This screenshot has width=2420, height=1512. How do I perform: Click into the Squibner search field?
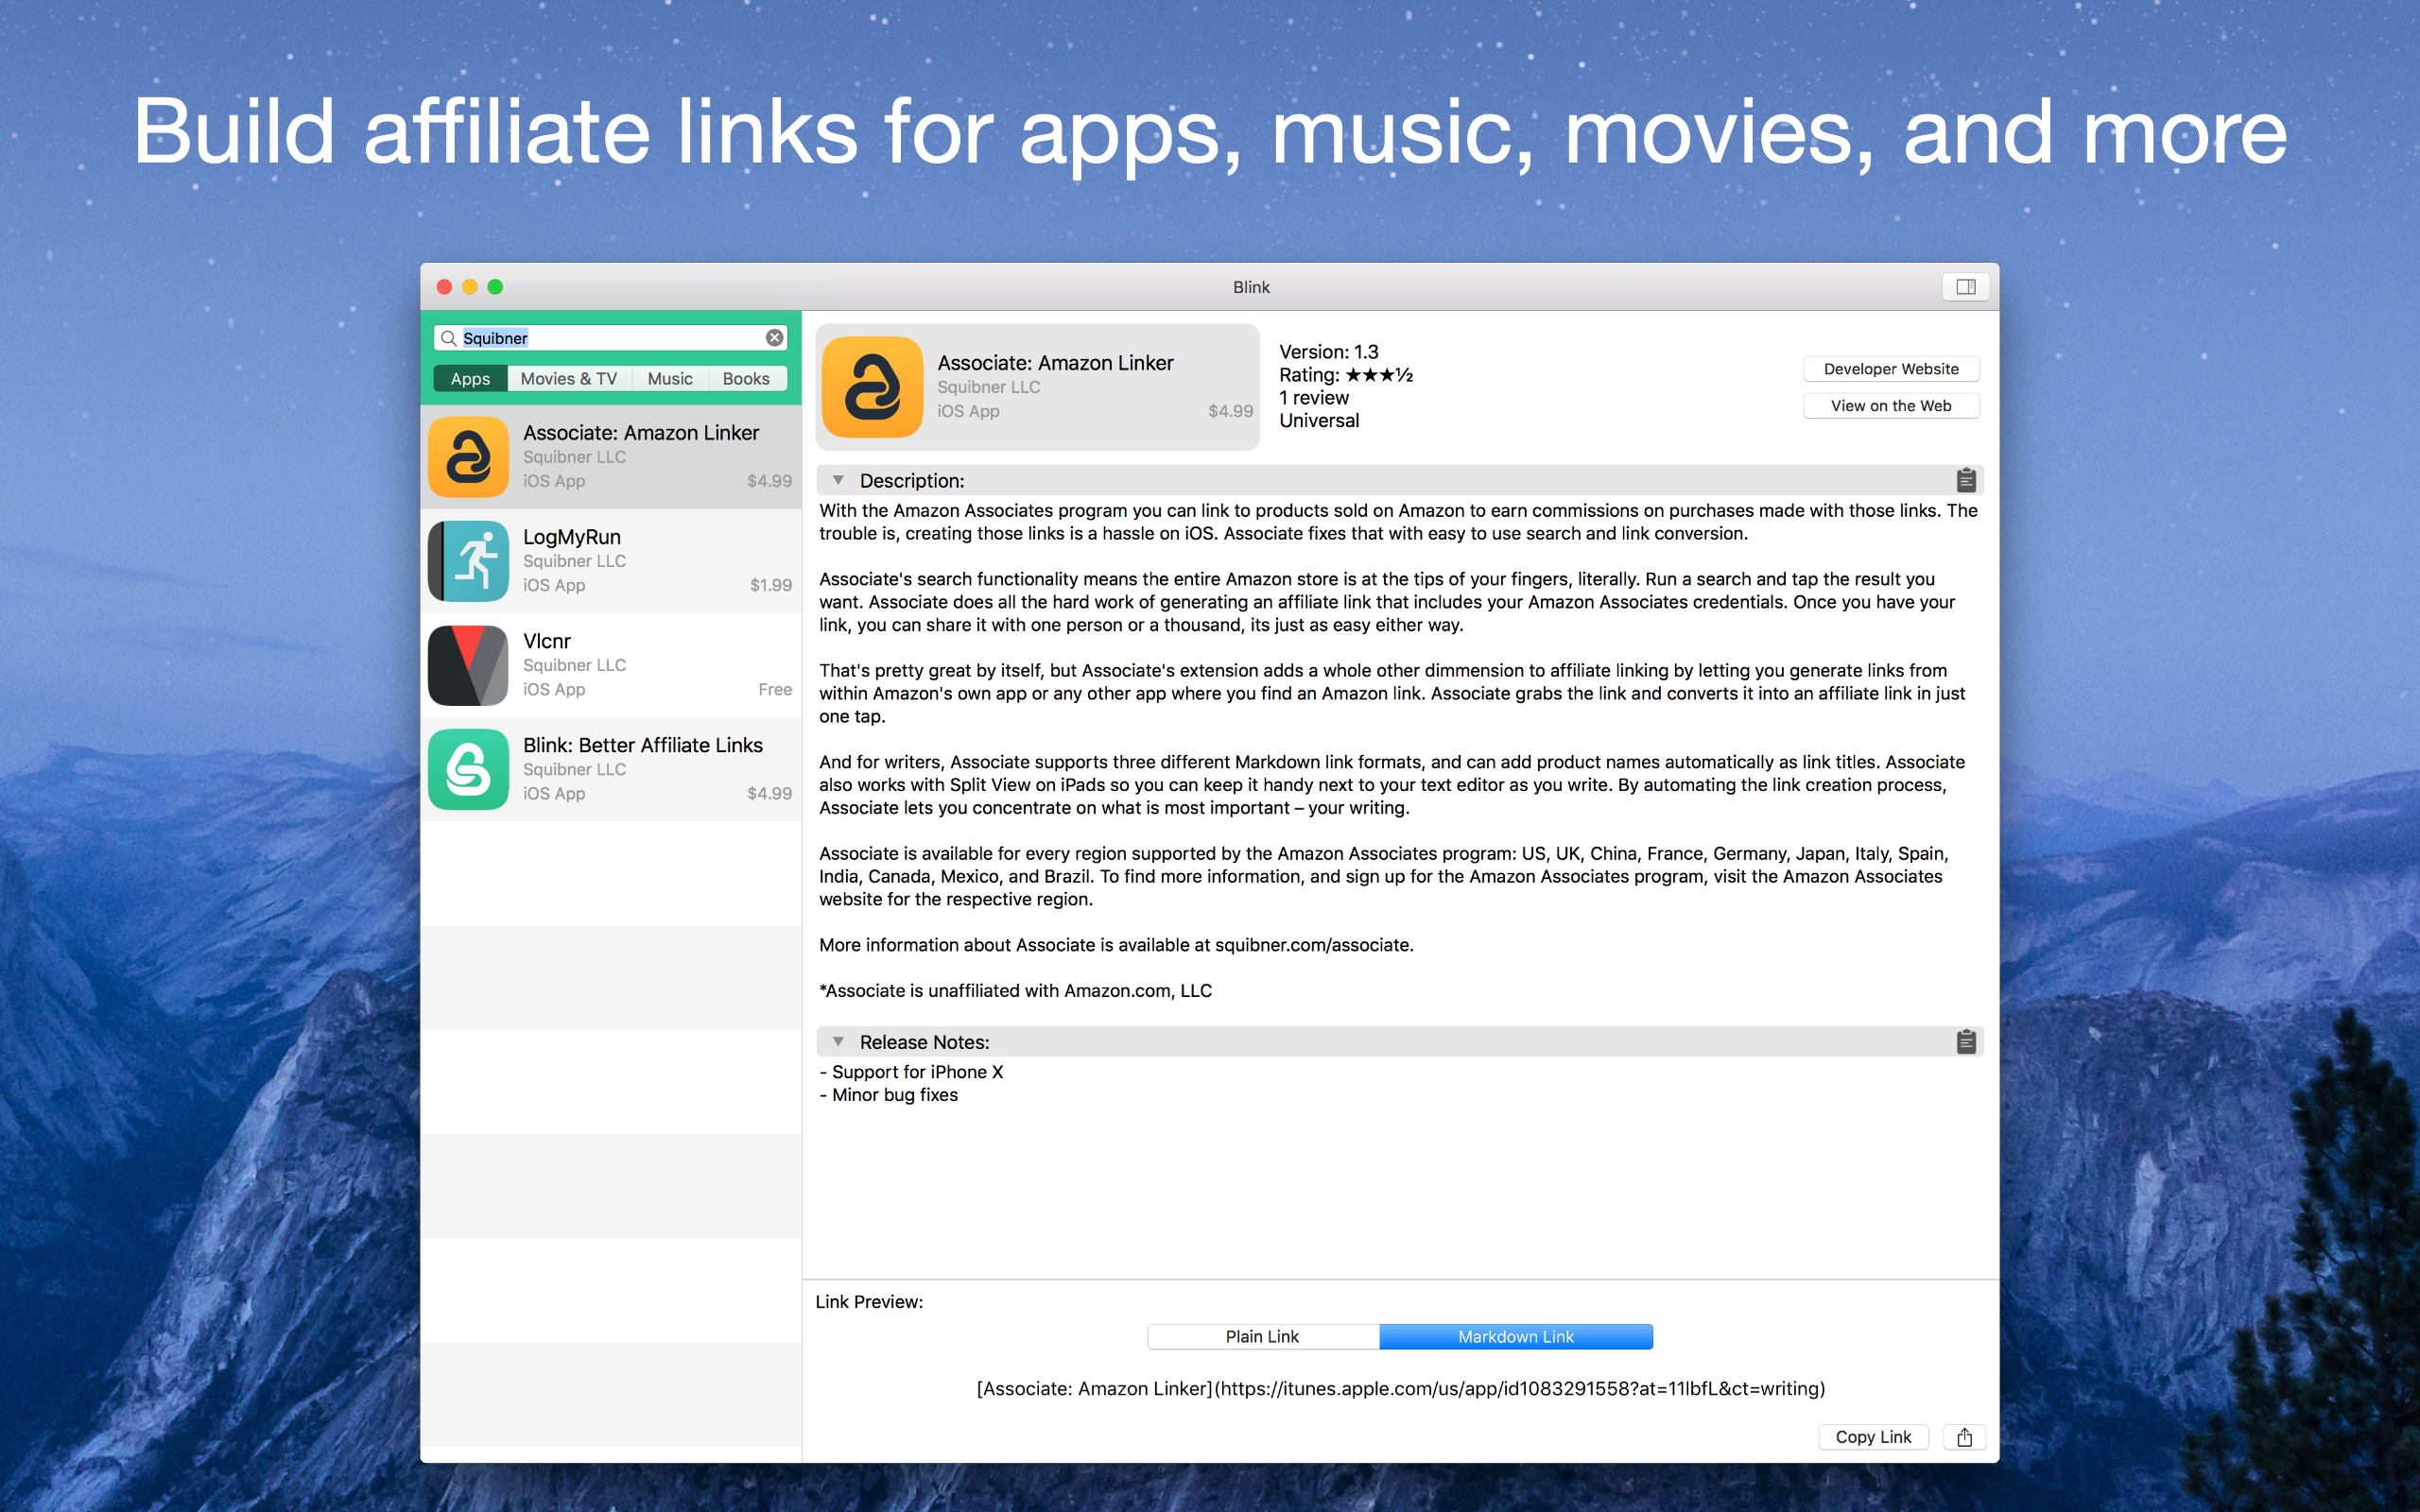click(x=610, y=338)
